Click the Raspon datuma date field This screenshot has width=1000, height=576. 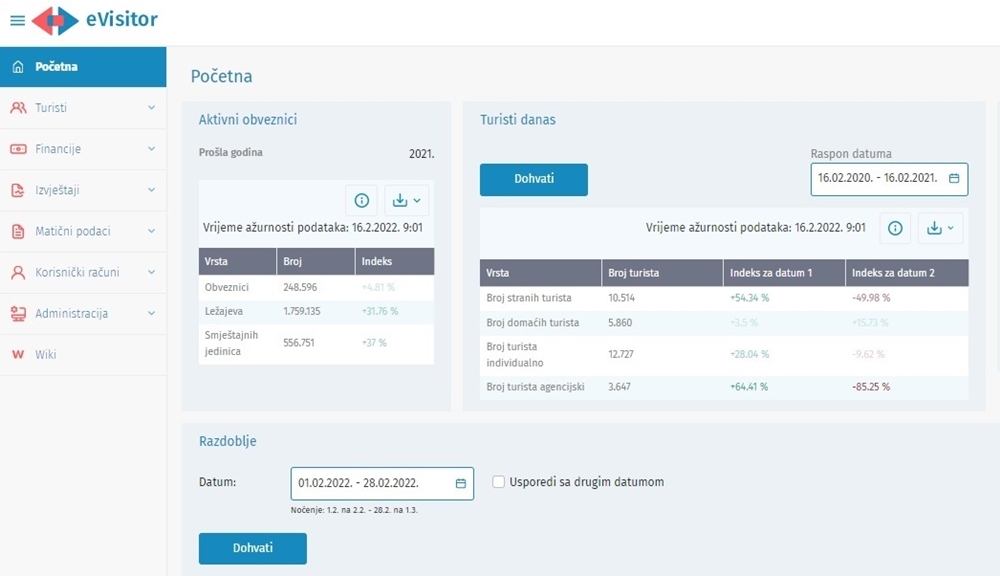(x=877, y=179)
